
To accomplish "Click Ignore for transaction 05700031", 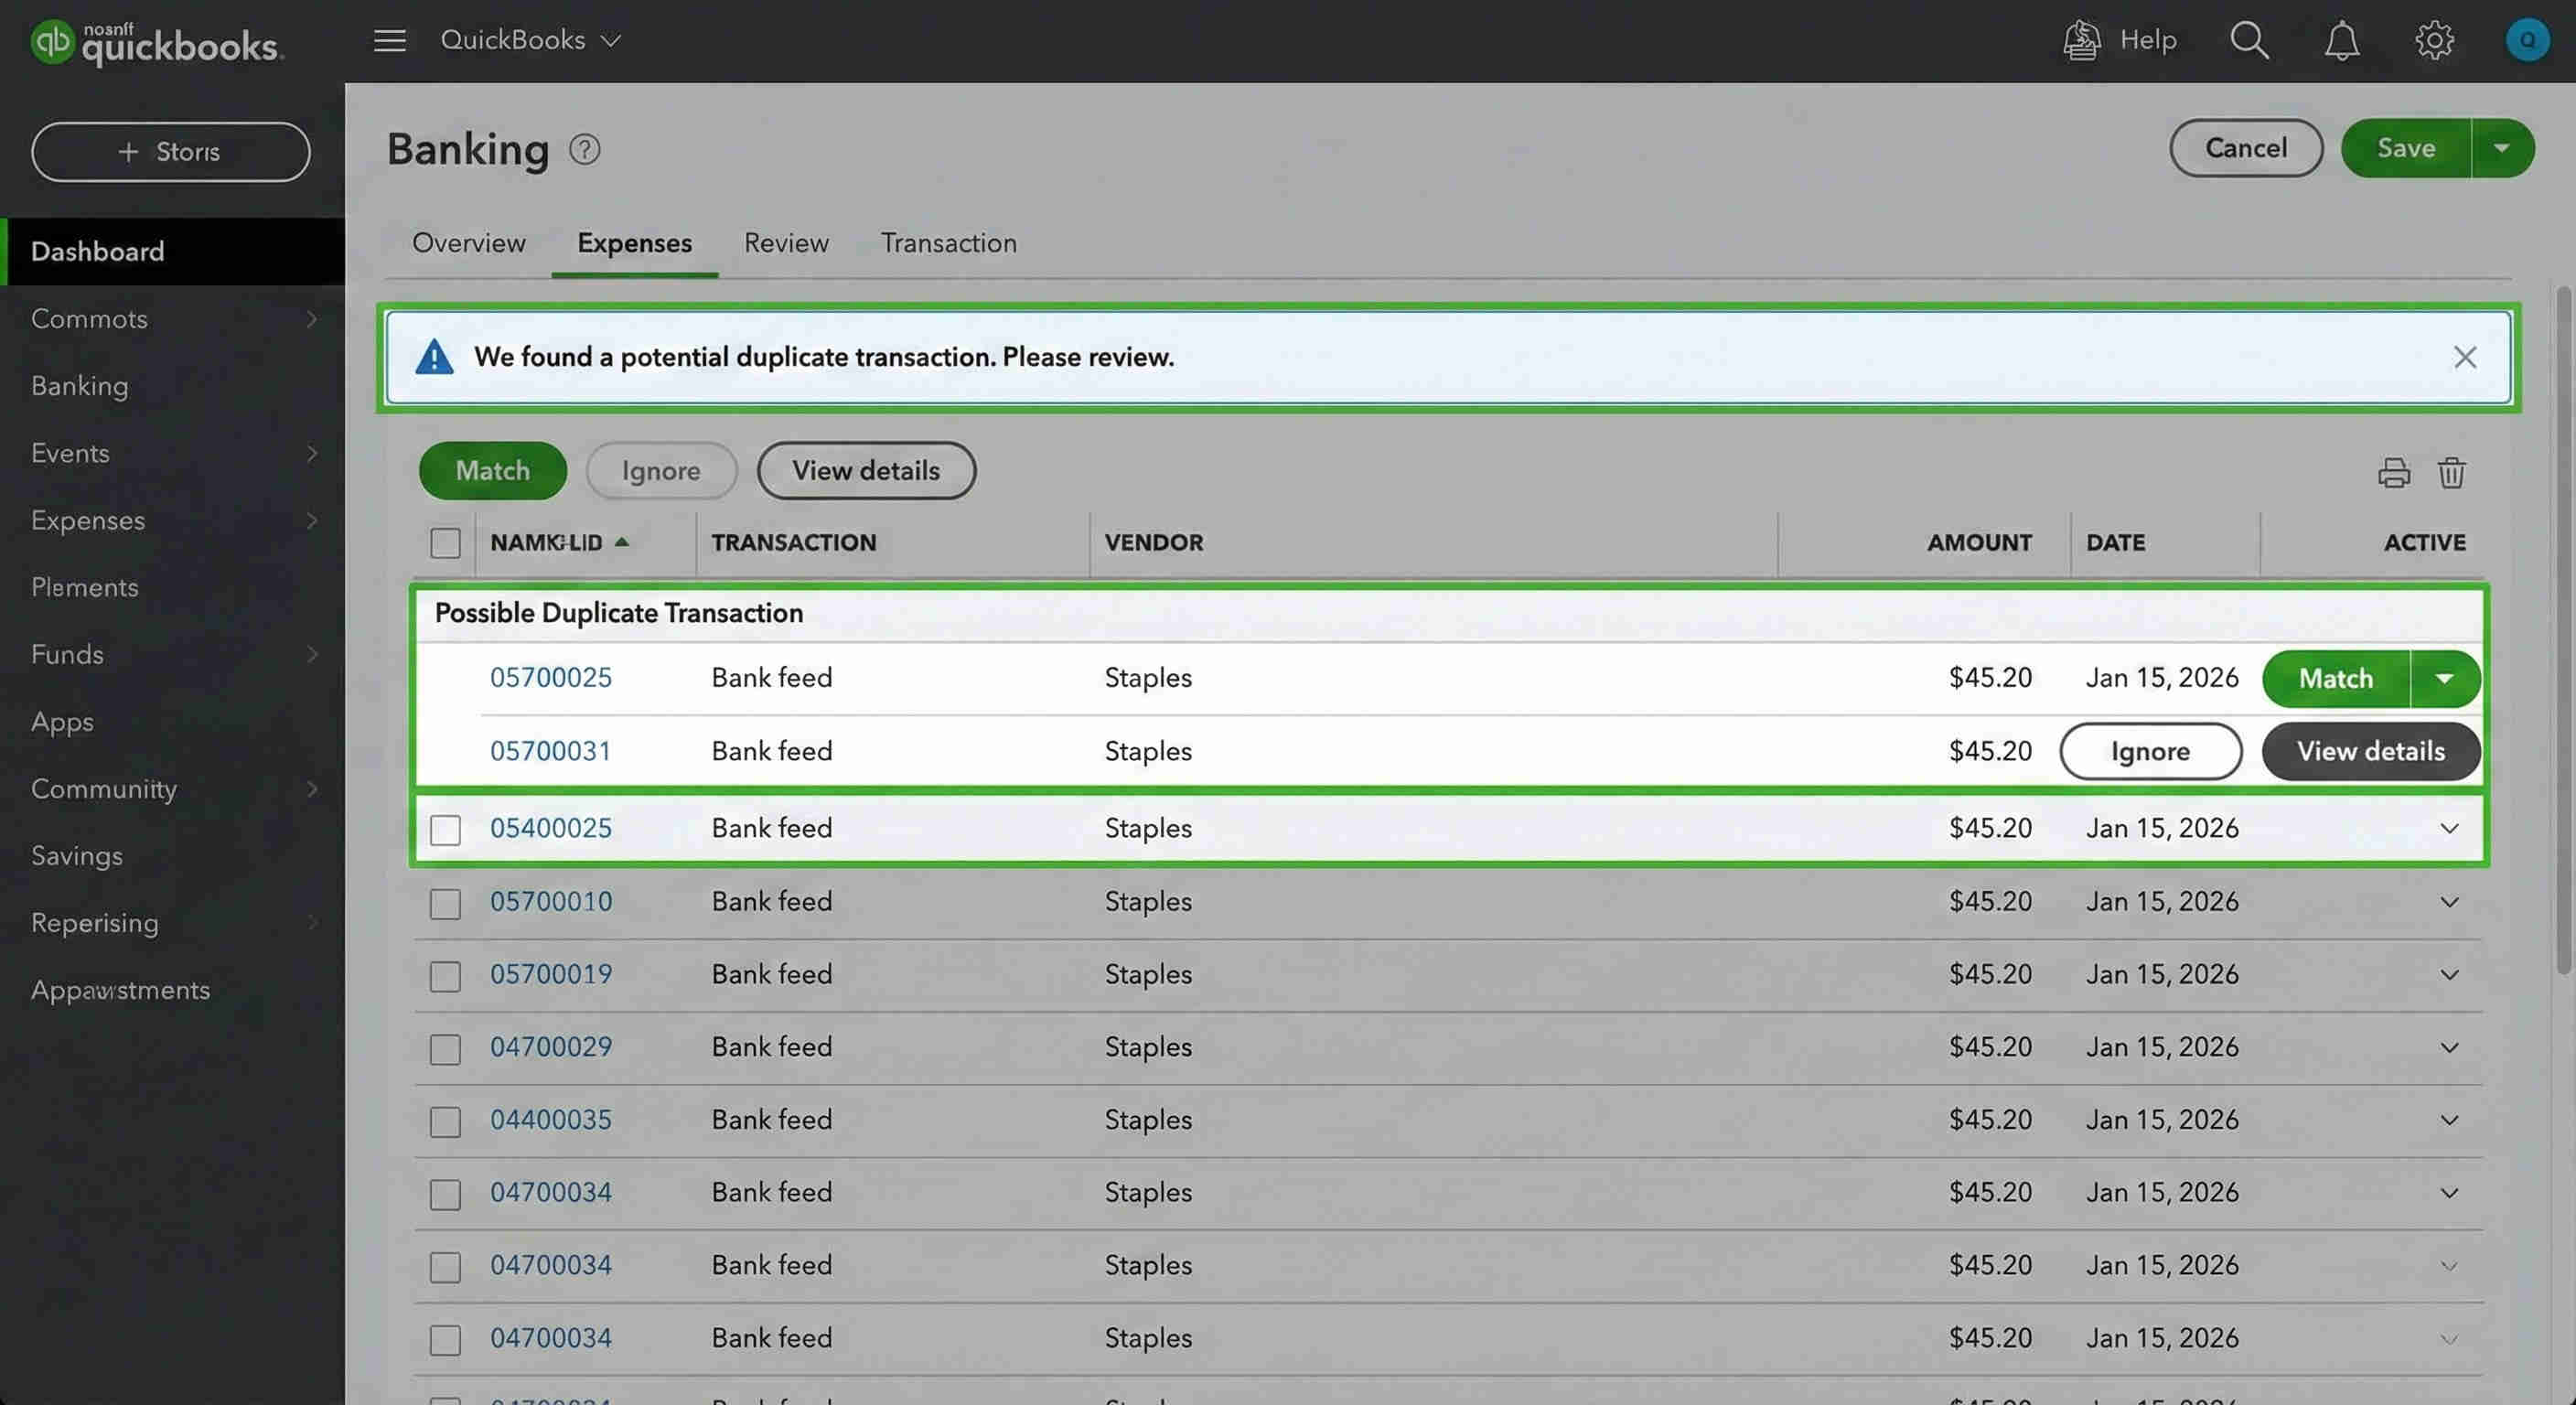I will tap(2150, 751).
